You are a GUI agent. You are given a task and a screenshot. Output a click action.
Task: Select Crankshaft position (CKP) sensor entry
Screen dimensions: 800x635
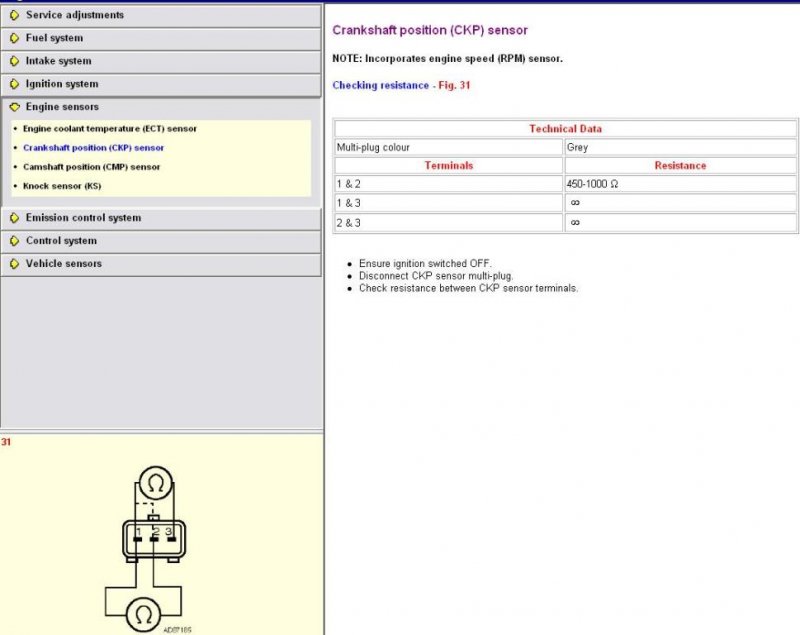[x=94, y=148]
